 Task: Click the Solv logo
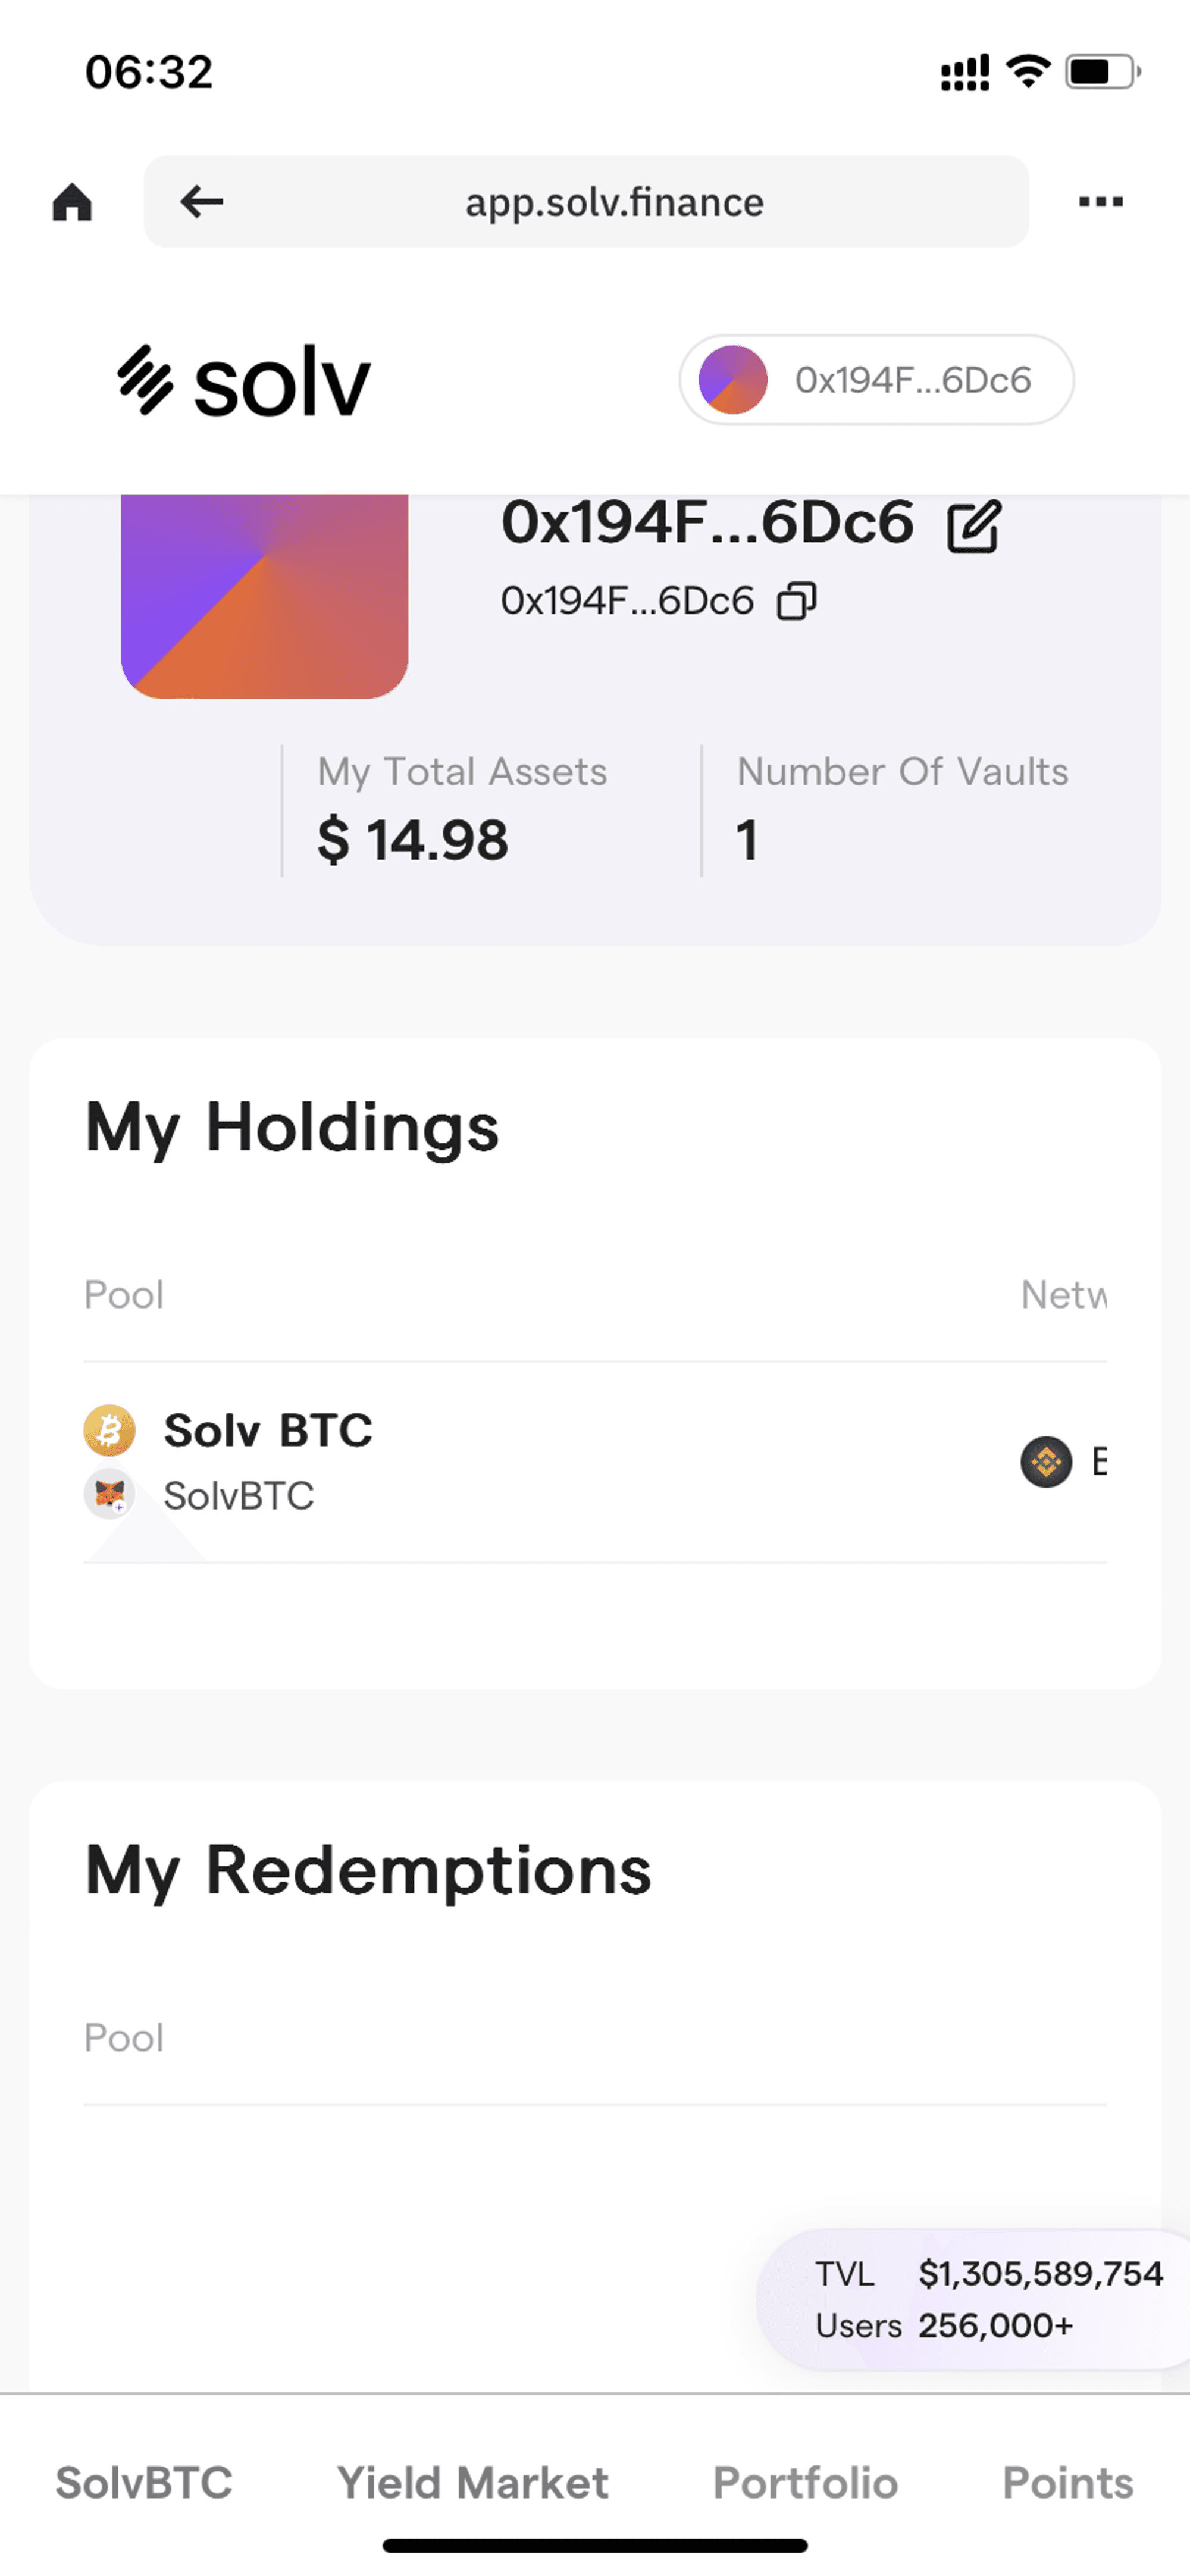(x=244, y=380)
